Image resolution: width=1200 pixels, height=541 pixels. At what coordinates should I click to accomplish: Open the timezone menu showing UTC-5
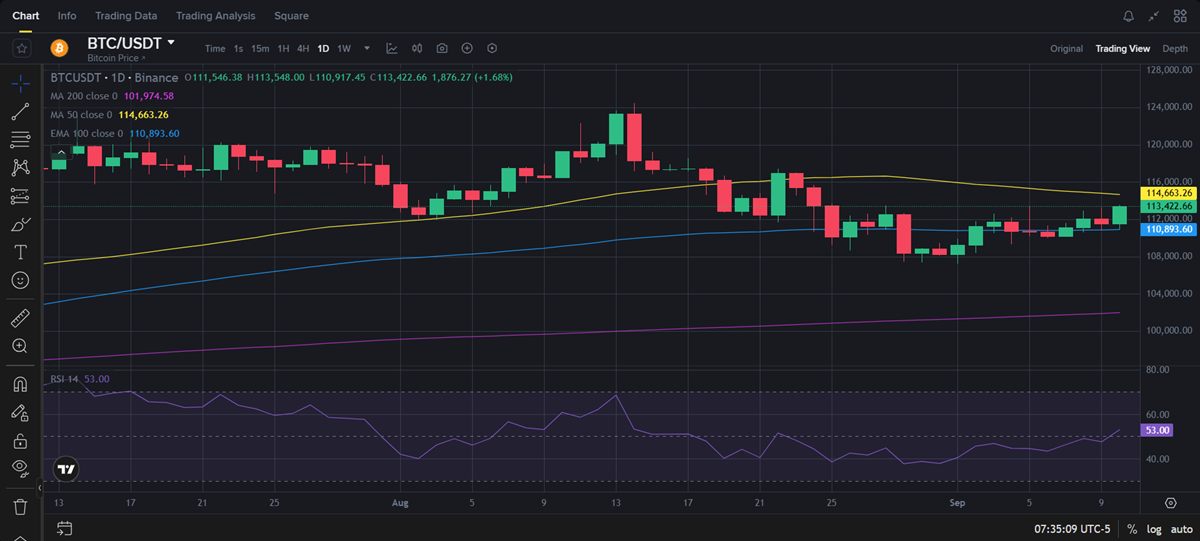tap(1071, 528)
